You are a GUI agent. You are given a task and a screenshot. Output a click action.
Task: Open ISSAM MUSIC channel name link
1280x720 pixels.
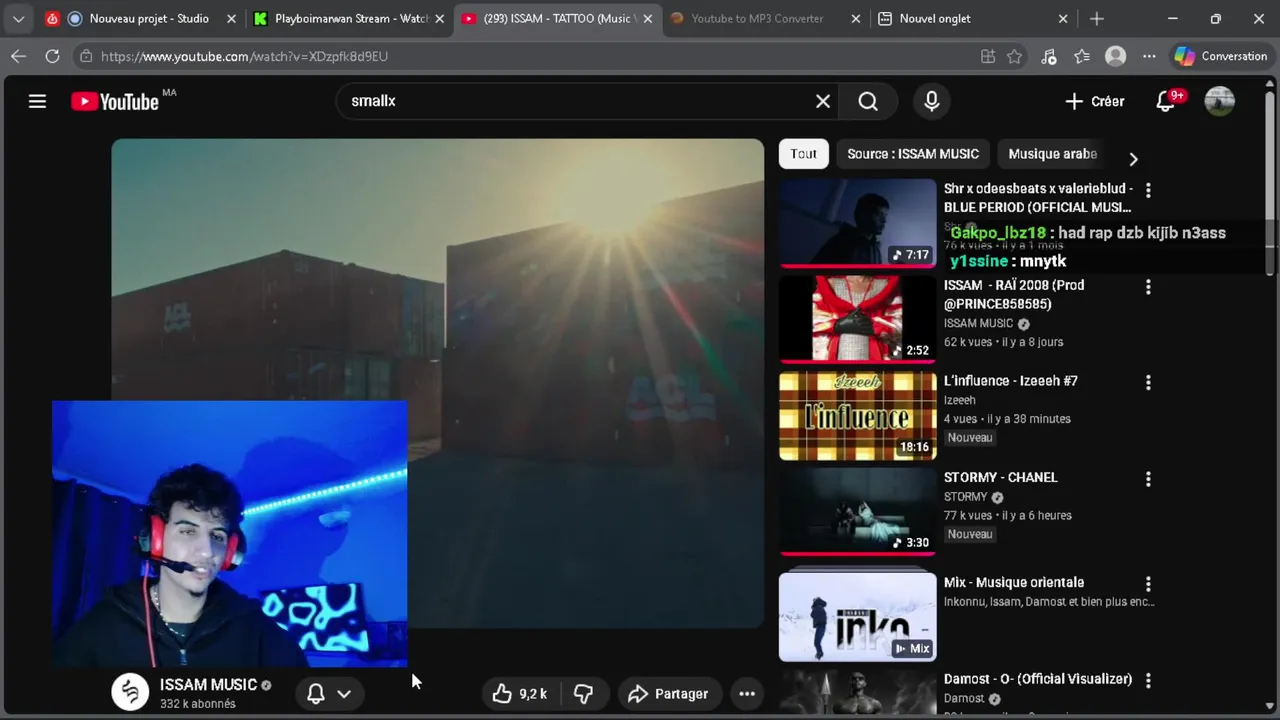[208, 685]
